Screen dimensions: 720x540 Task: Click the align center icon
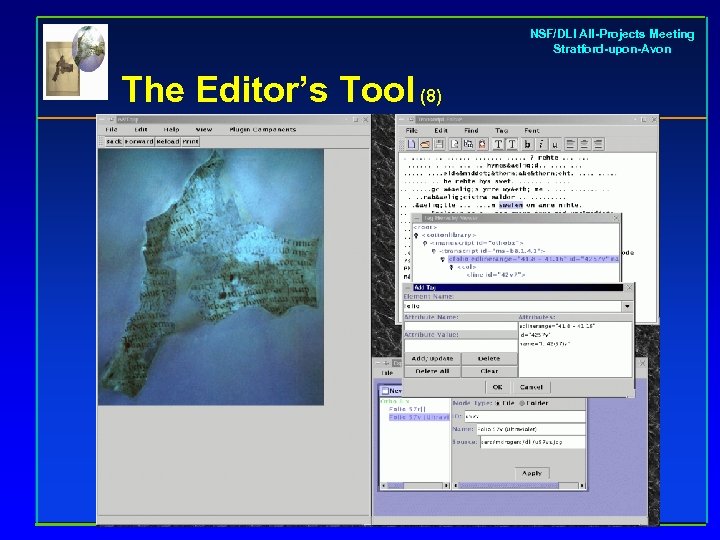584,145
